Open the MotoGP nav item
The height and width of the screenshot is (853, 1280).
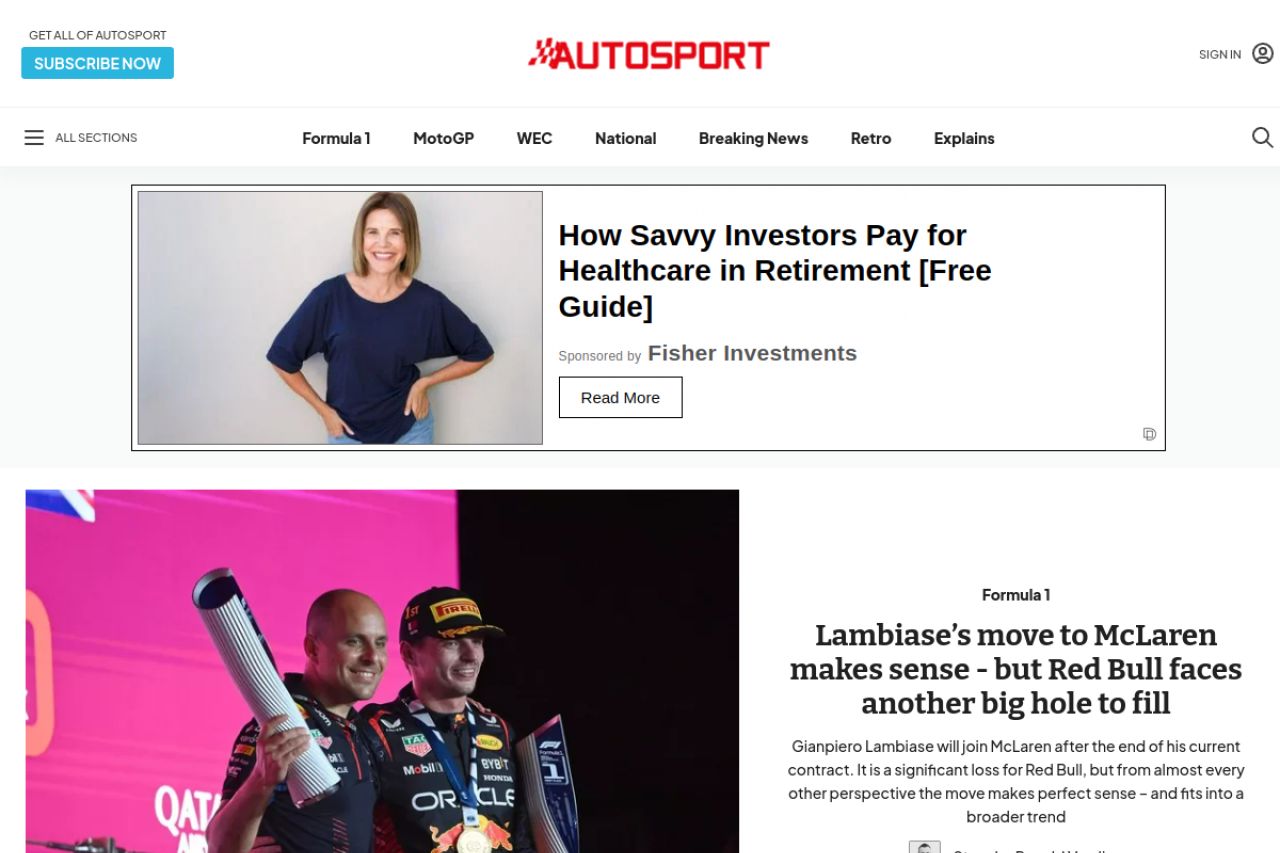[x=443, y=138]
